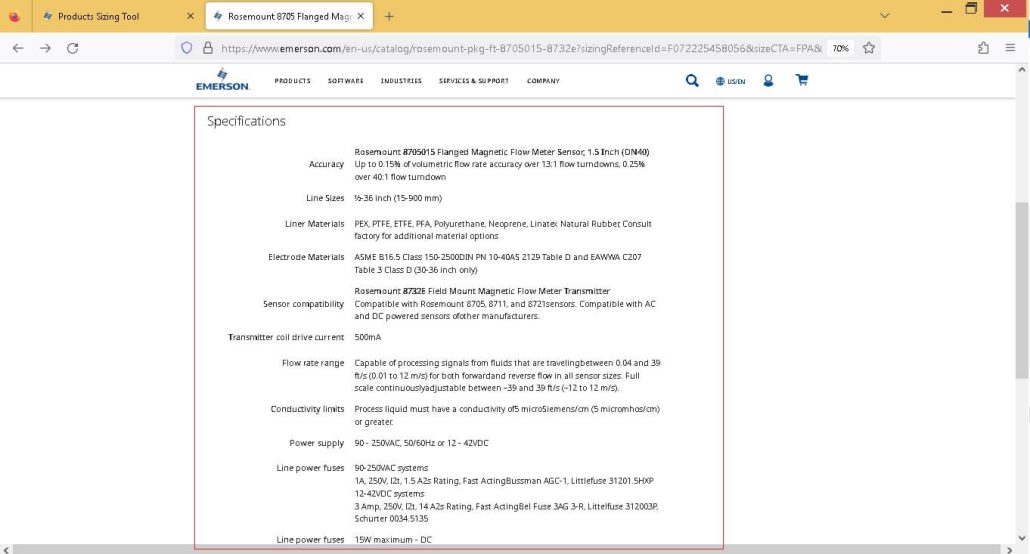Open the Products menu

point(292,81)
